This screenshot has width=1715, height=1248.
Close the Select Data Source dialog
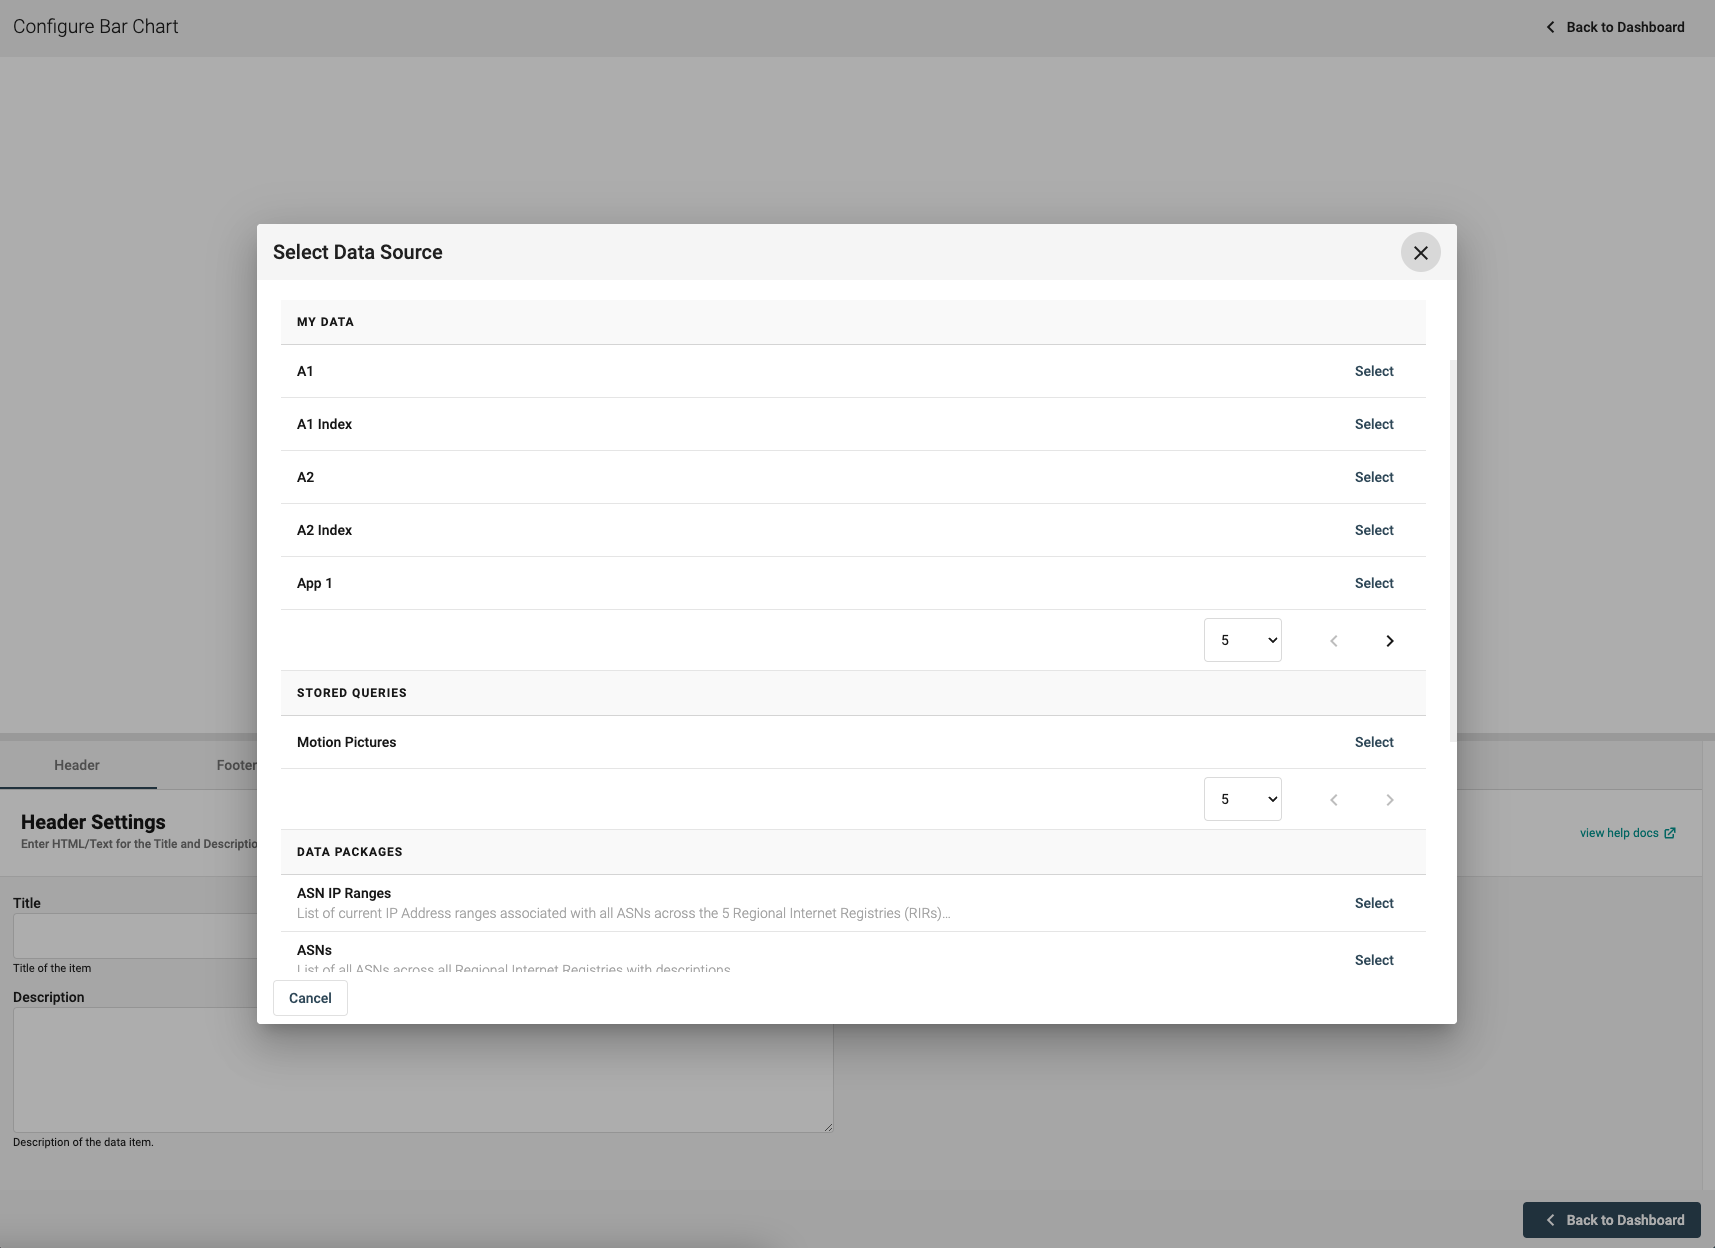[x=1420, y=252]
